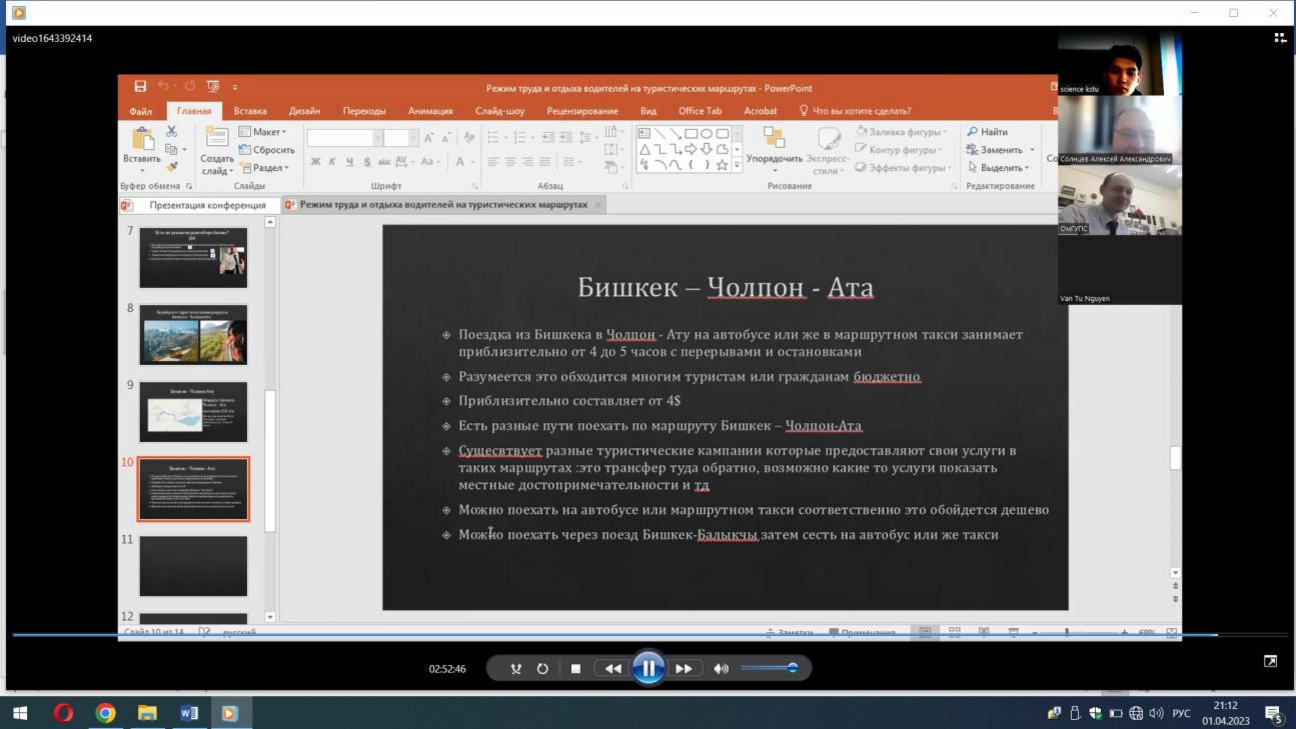This screenshot has width=1296, height=729.
Task: Switch to the Вставка ribbon tab
Action: (x=250, y=111)
